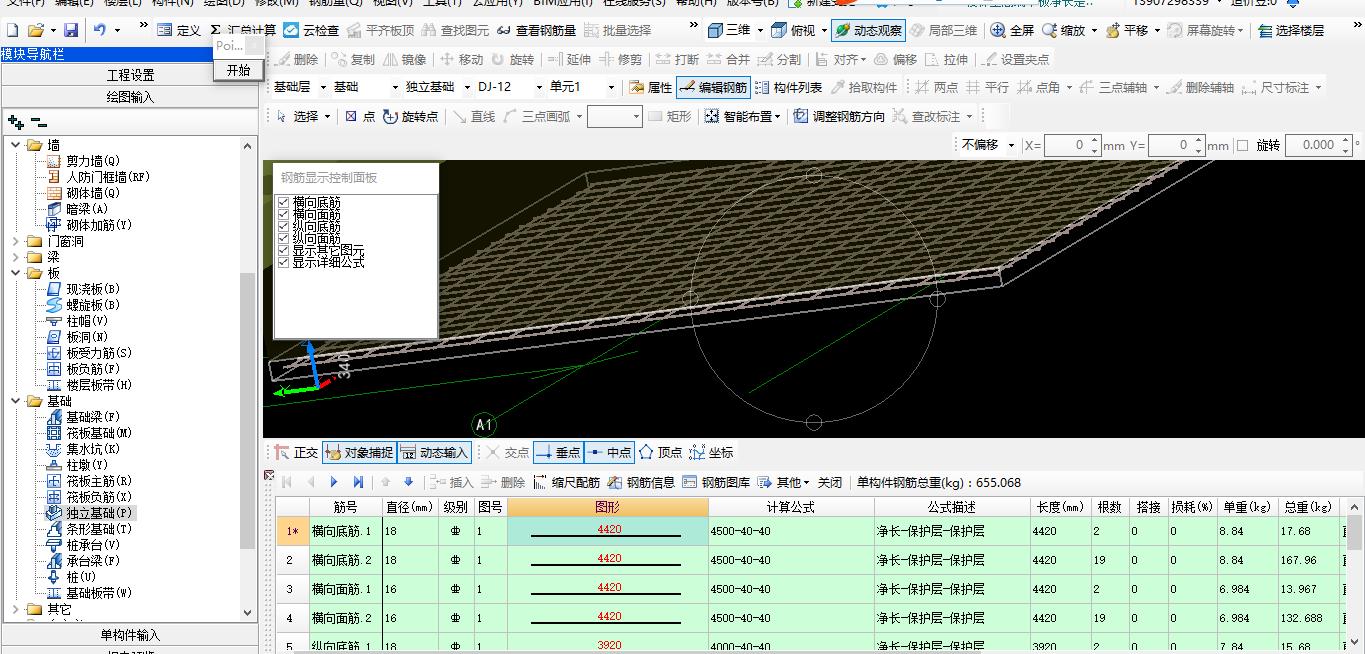
Task: Expand the 门窗洞 tree node
Action: [x=16, y=241]
